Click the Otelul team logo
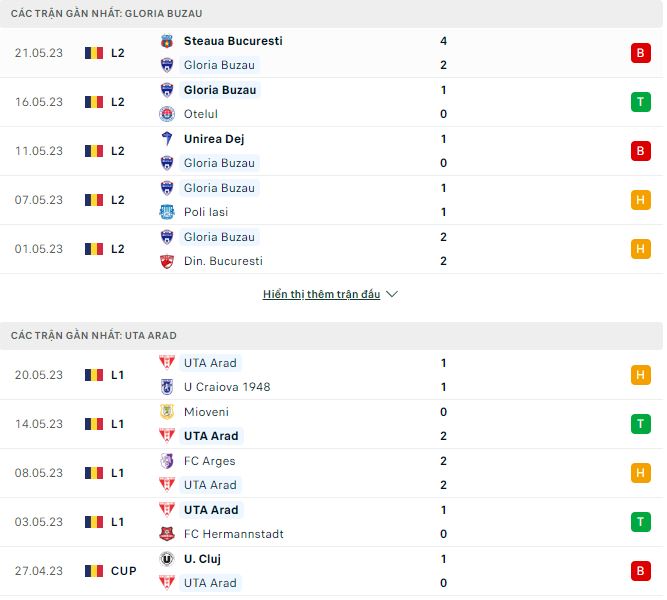 (167, 114)
